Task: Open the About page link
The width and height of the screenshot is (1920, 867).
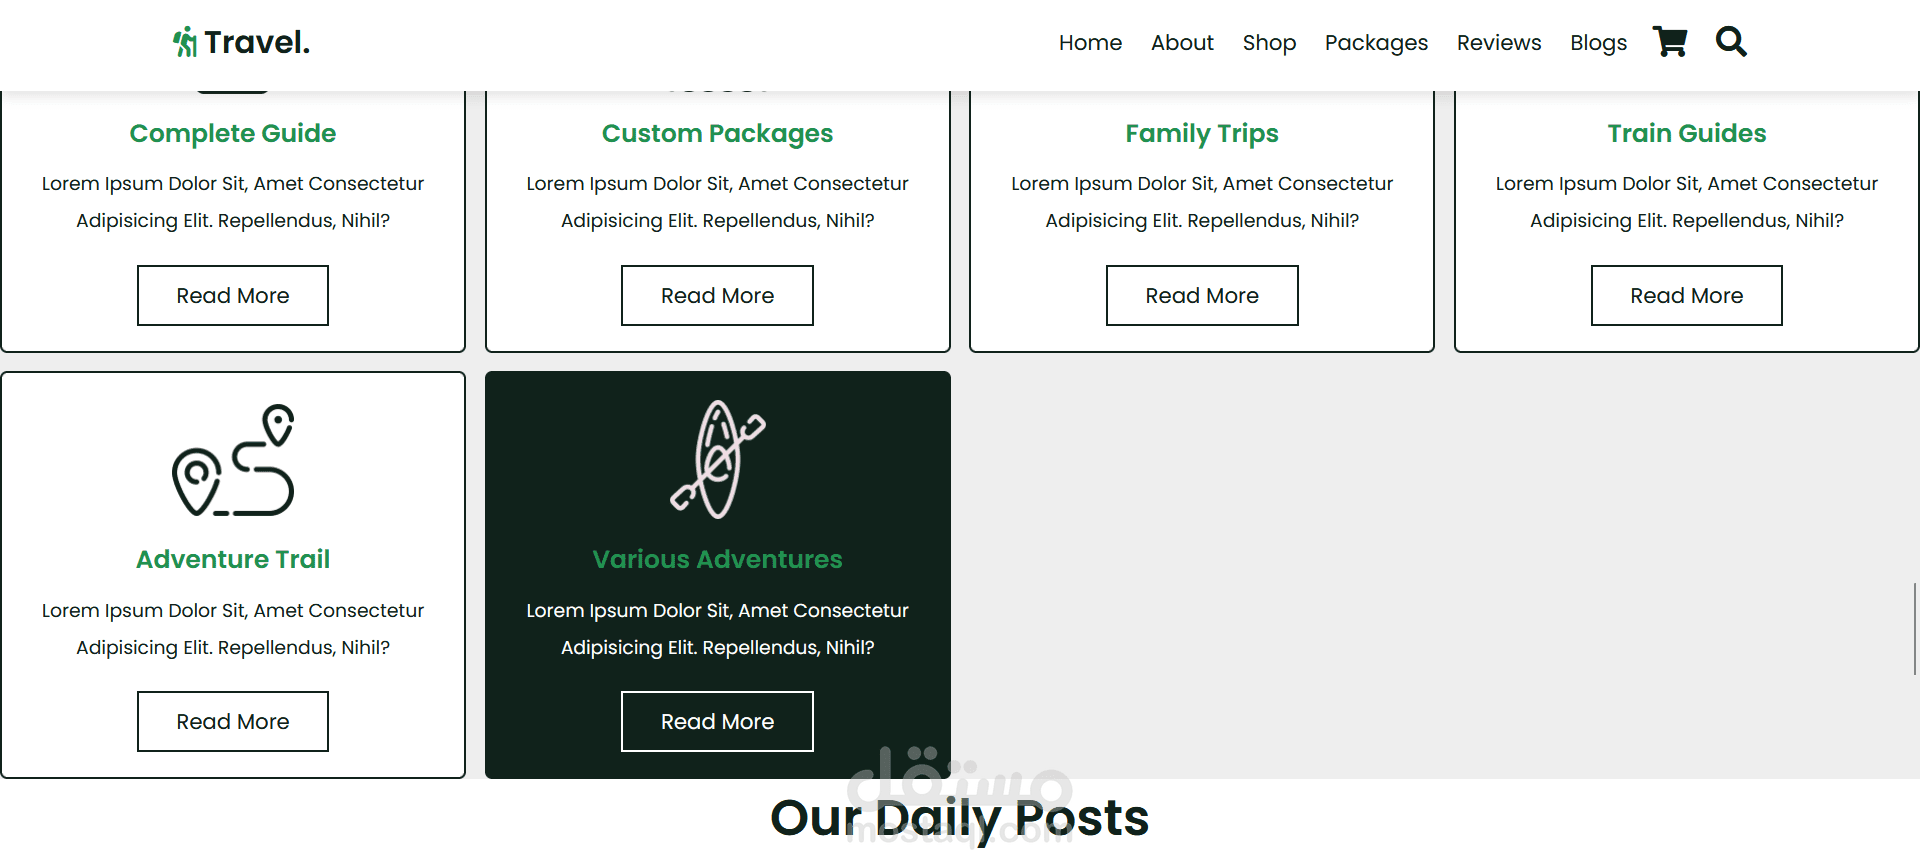Action: pos(1182,43)
